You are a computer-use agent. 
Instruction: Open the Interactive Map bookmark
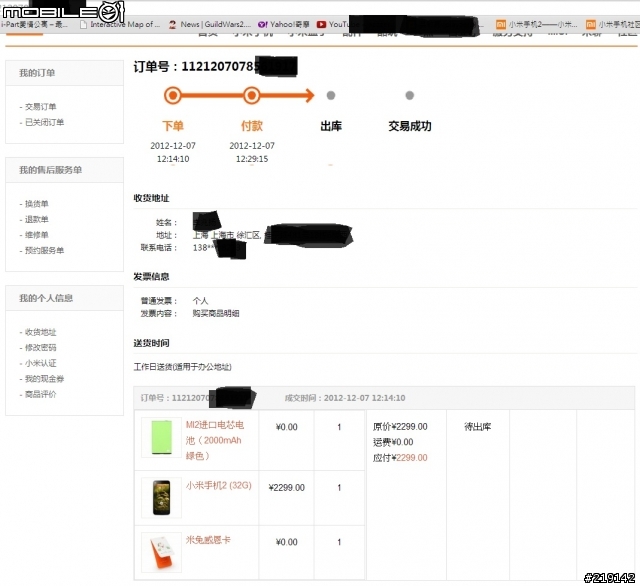tap(120, 24)
